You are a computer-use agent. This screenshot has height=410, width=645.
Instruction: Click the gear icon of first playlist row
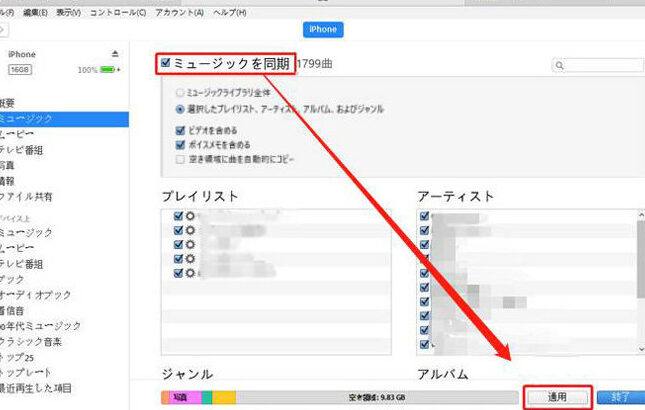point(189,215)
